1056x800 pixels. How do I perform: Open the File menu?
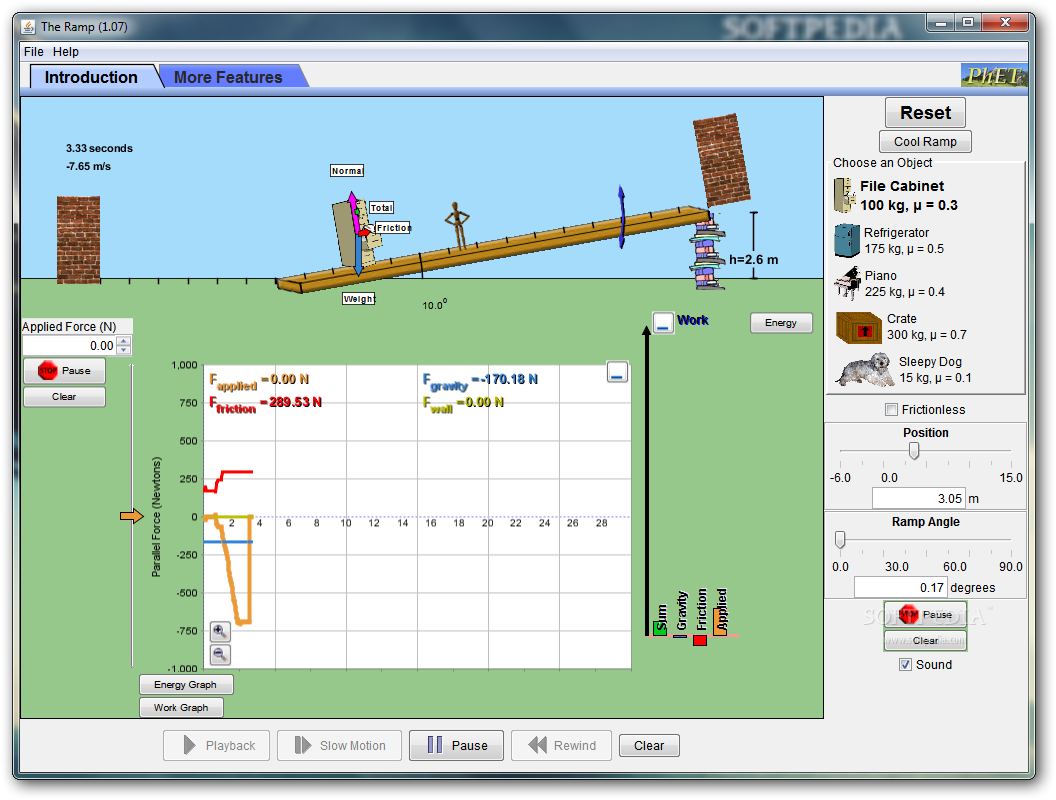tap(34, 52)
